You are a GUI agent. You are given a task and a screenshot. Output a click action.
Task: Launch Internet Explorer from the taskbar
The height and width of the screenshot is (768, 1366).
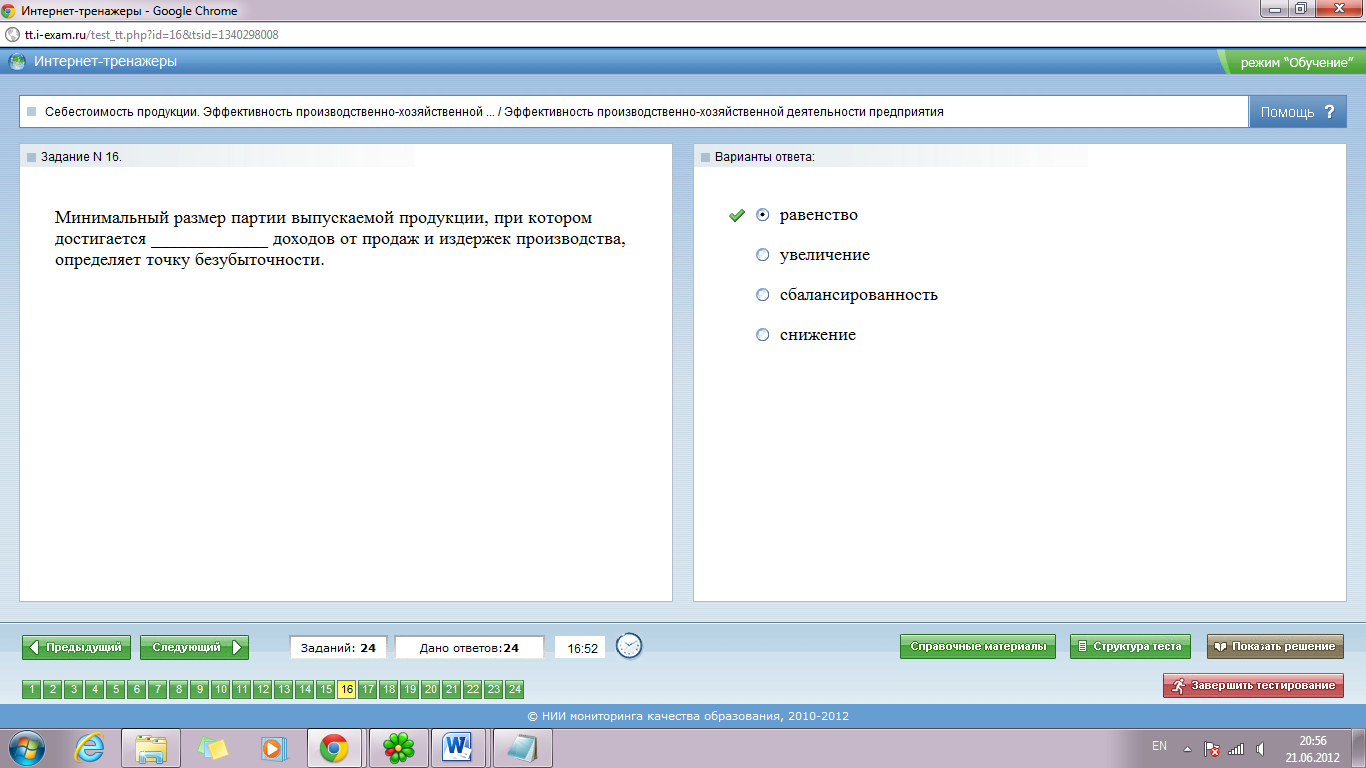(x=89, y=747)
